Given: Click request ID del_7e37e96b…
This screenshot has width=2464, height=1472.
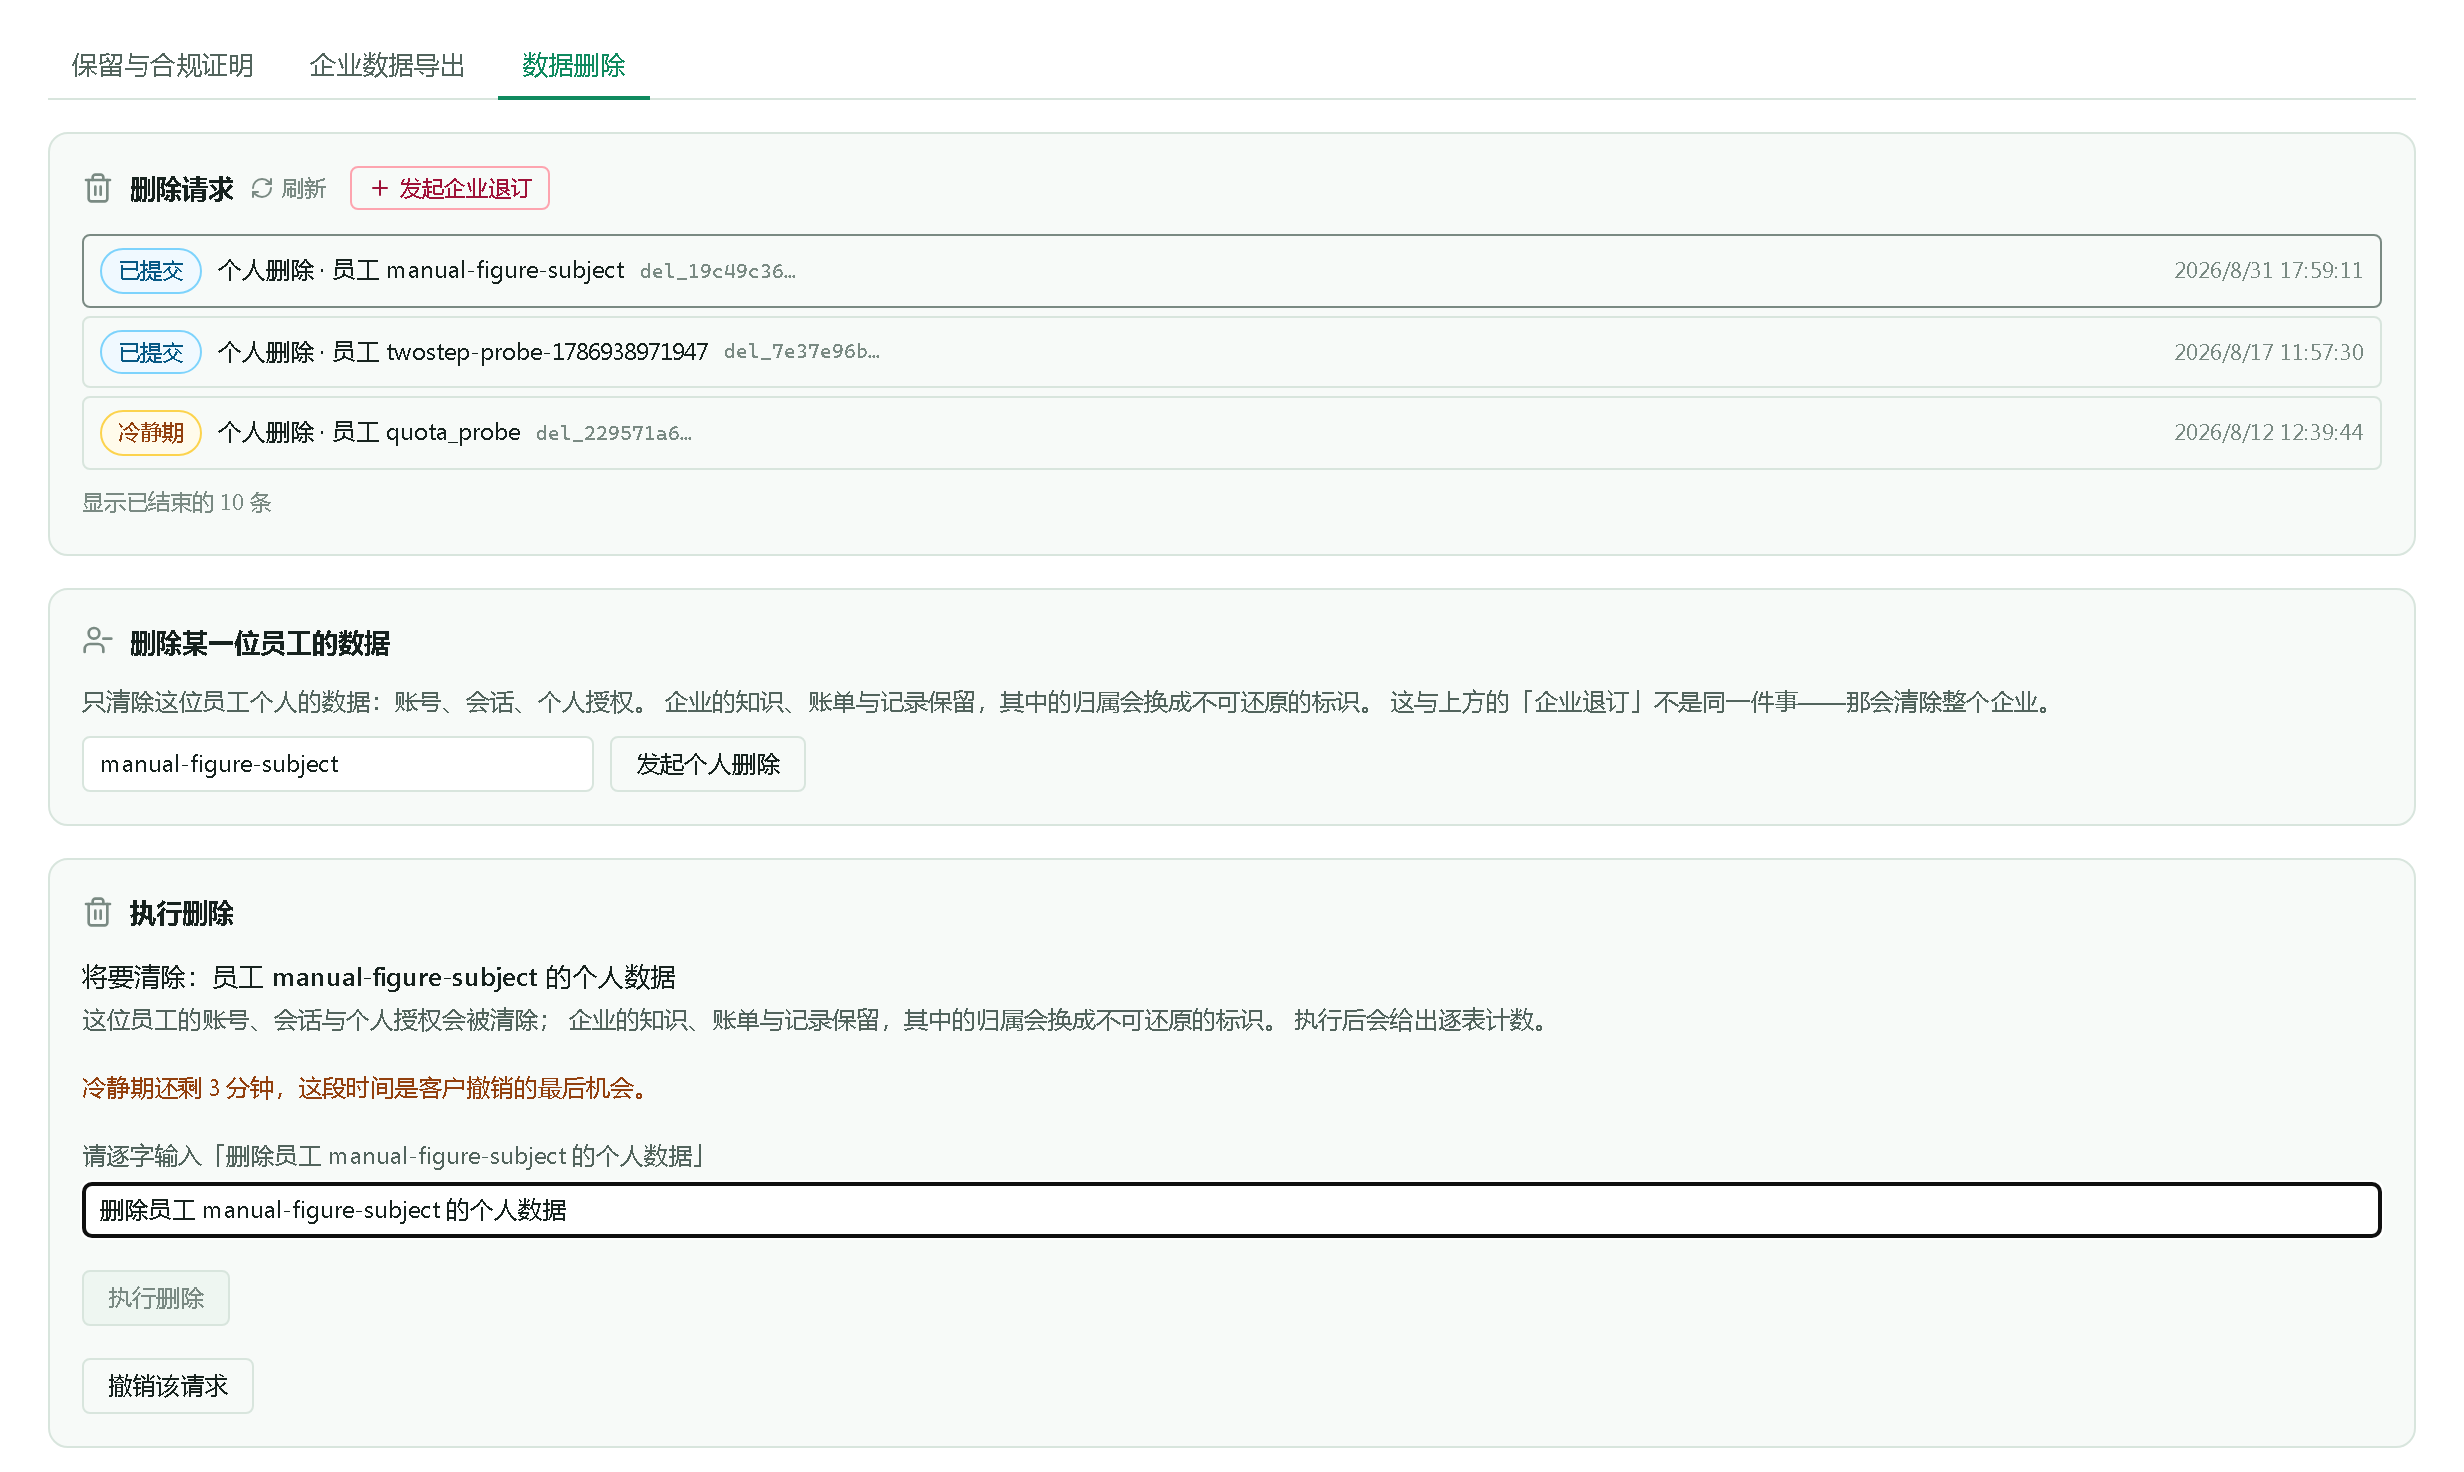Looking at the screenshot, I should tap(802, 352).
